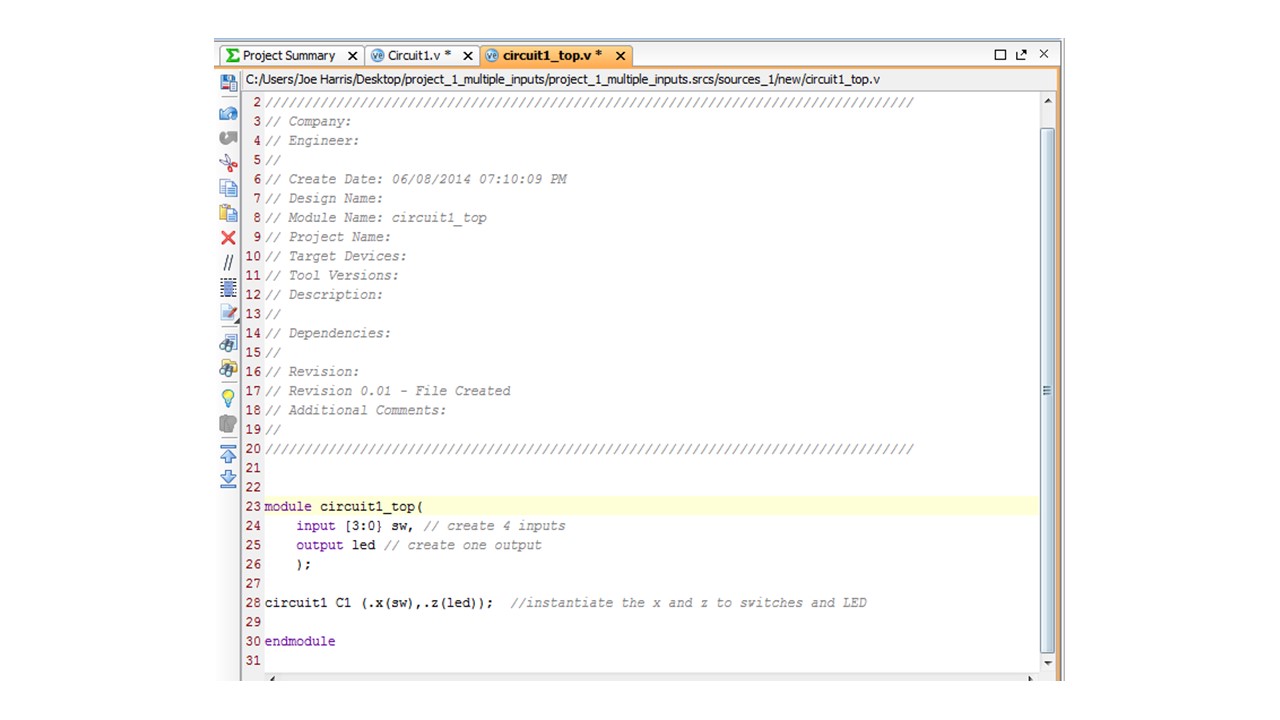Click the '// Design Name:' comment line

coord(324,199)
